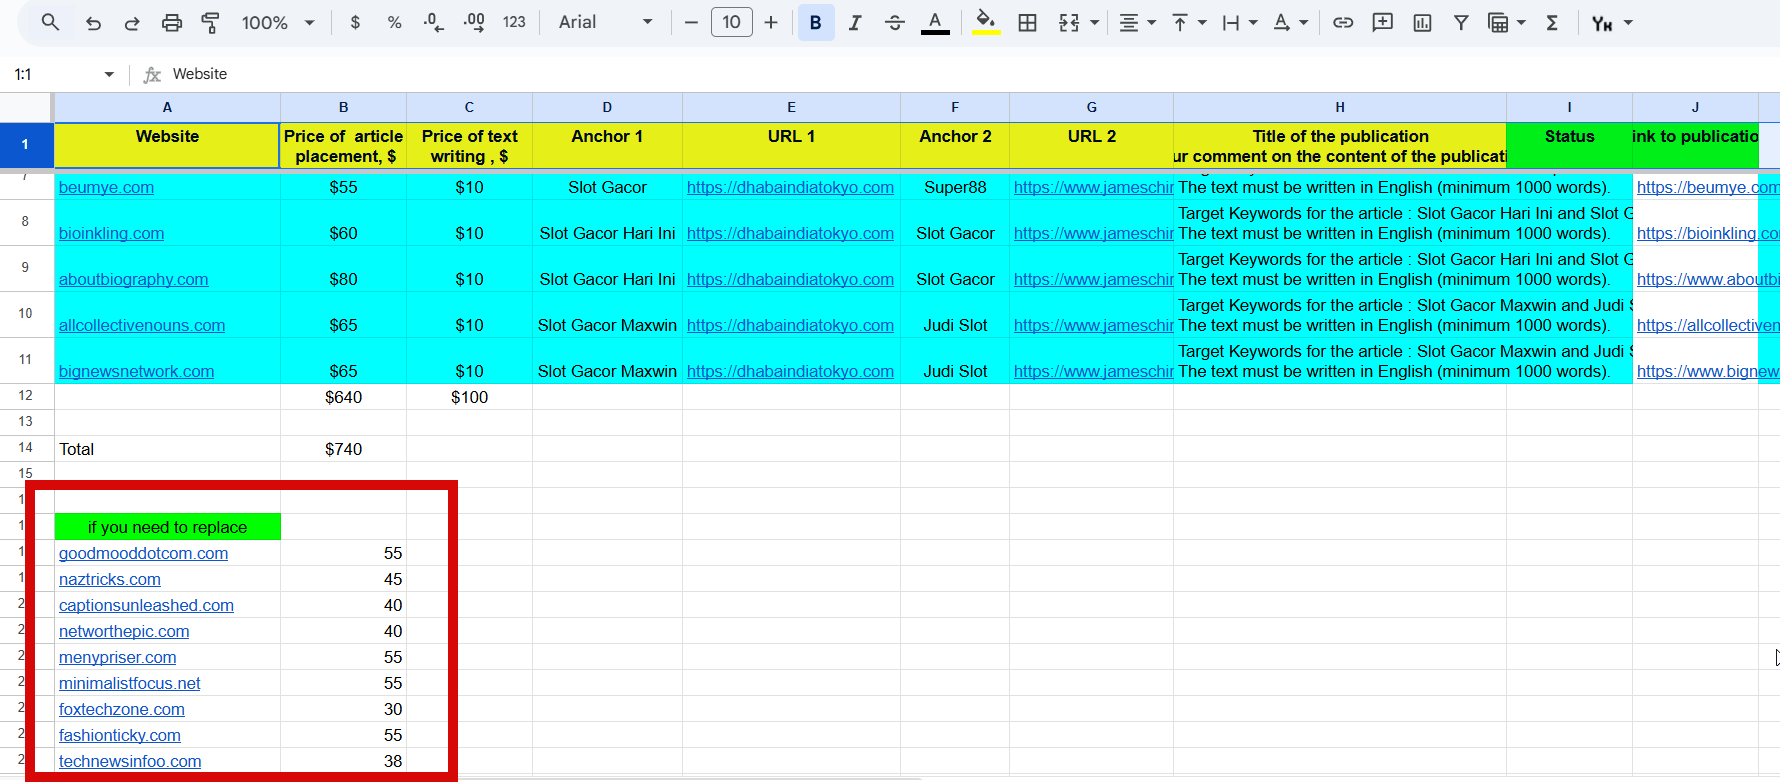Select the $640 sum cell

click(343, 397)
